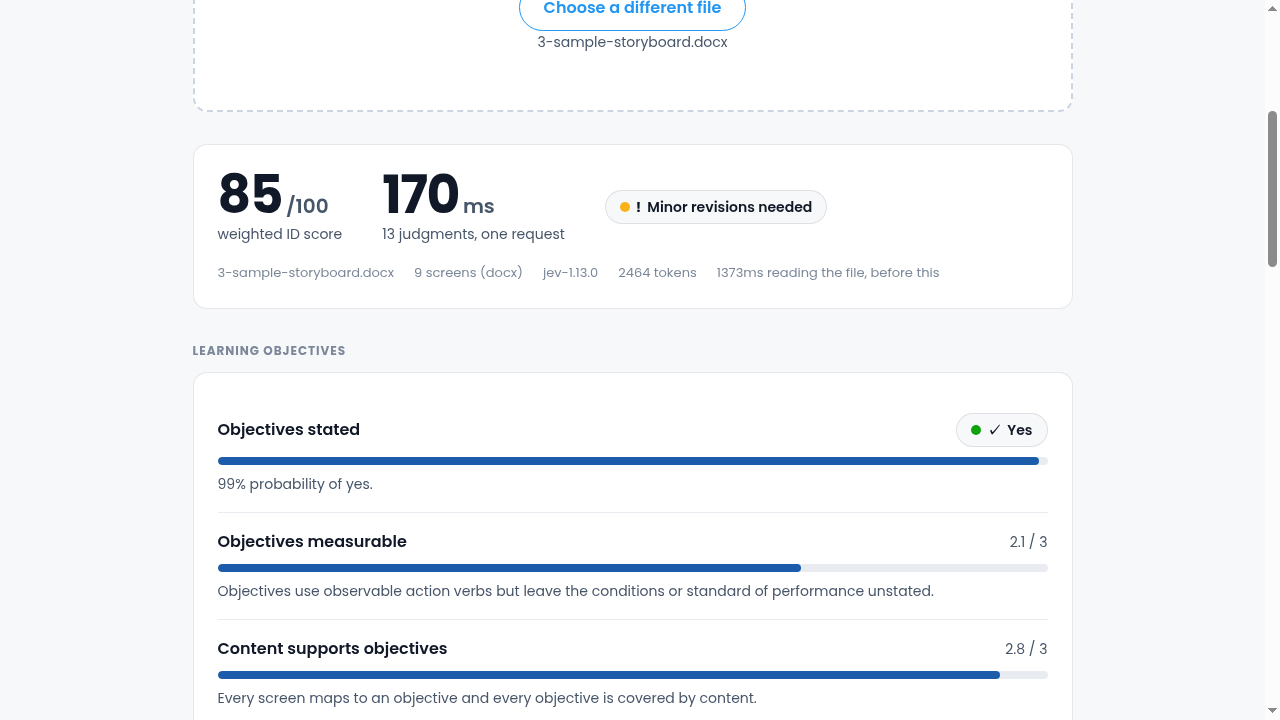Click the LEARNING OBJECTIVES section heading
This screenshot has height=720, width=1280.
(269, 351)
